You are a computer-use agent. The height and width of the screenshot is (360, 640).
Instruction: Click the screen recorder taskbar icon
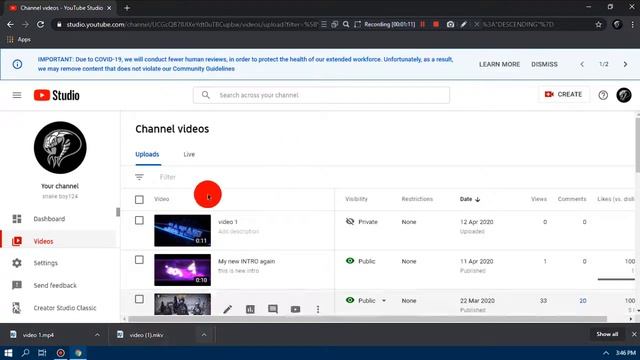pos(61,353)
